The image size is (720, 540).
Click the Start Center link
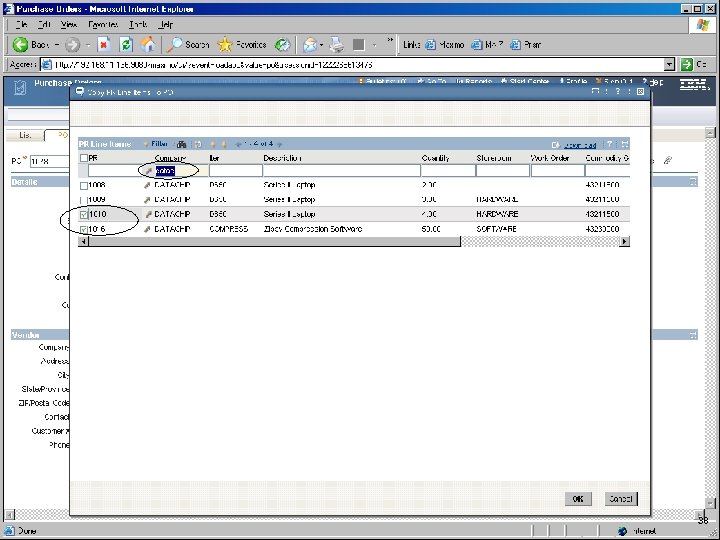(x=529, y=81)
